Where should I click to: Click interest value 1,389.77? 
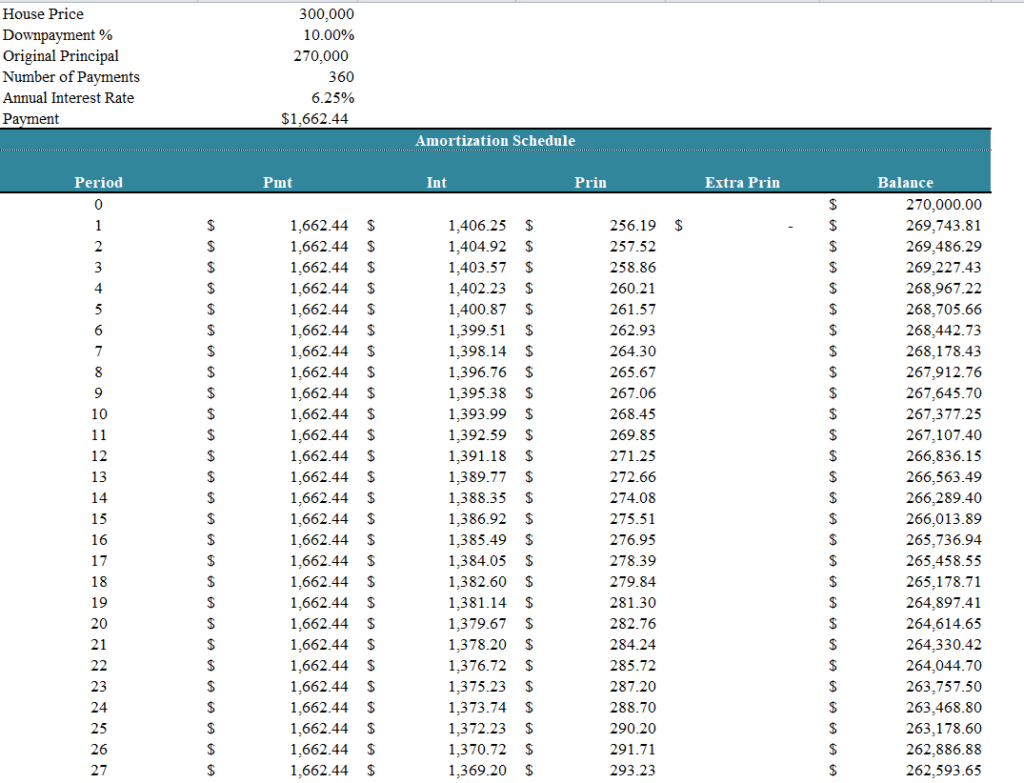(477, 477)
